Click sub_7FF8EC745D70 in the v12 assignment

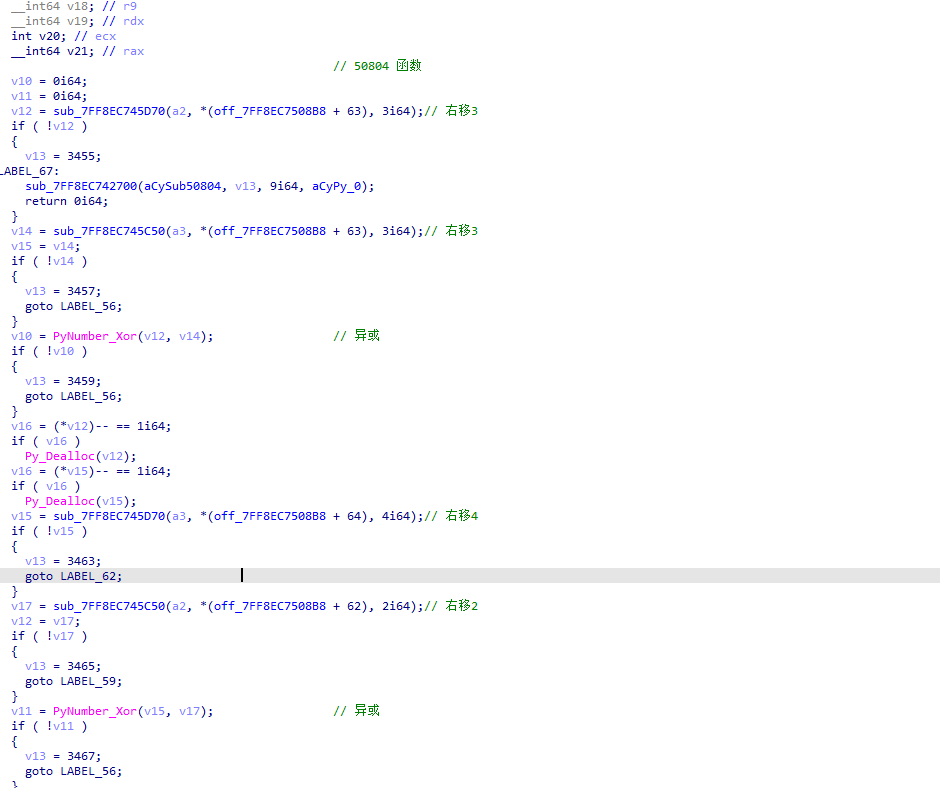(99, 111)
